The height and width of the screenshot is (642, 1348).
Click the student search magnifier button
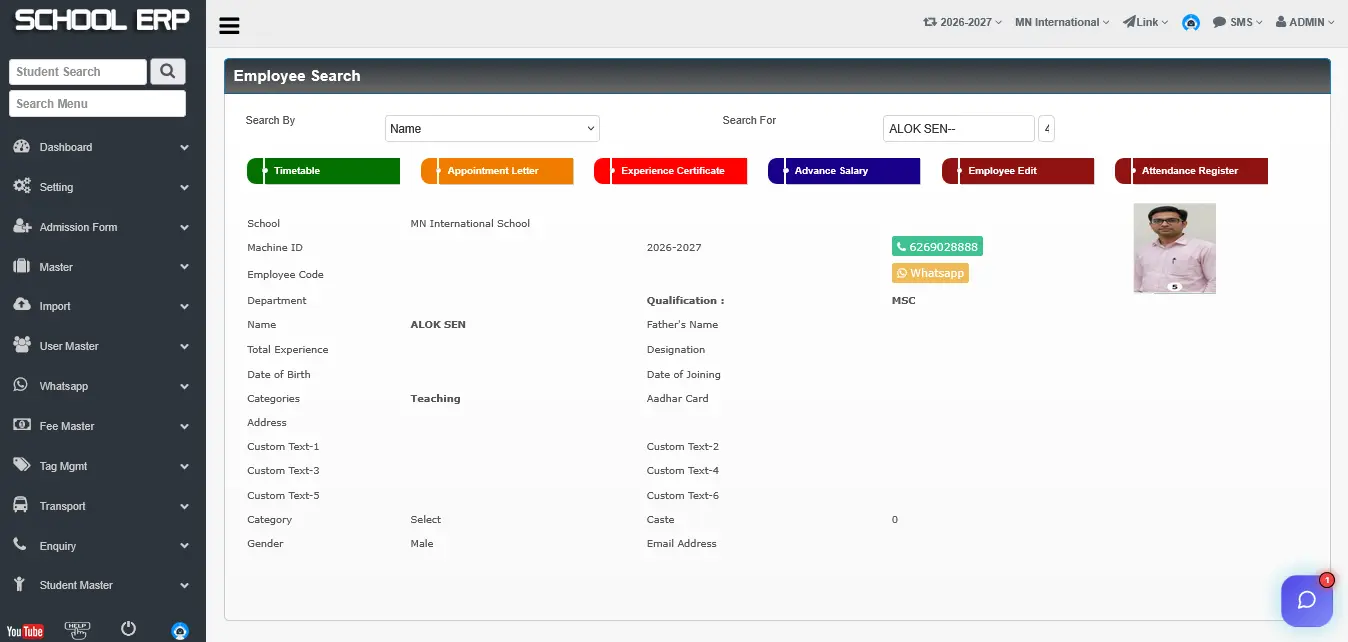pos(168,71)
